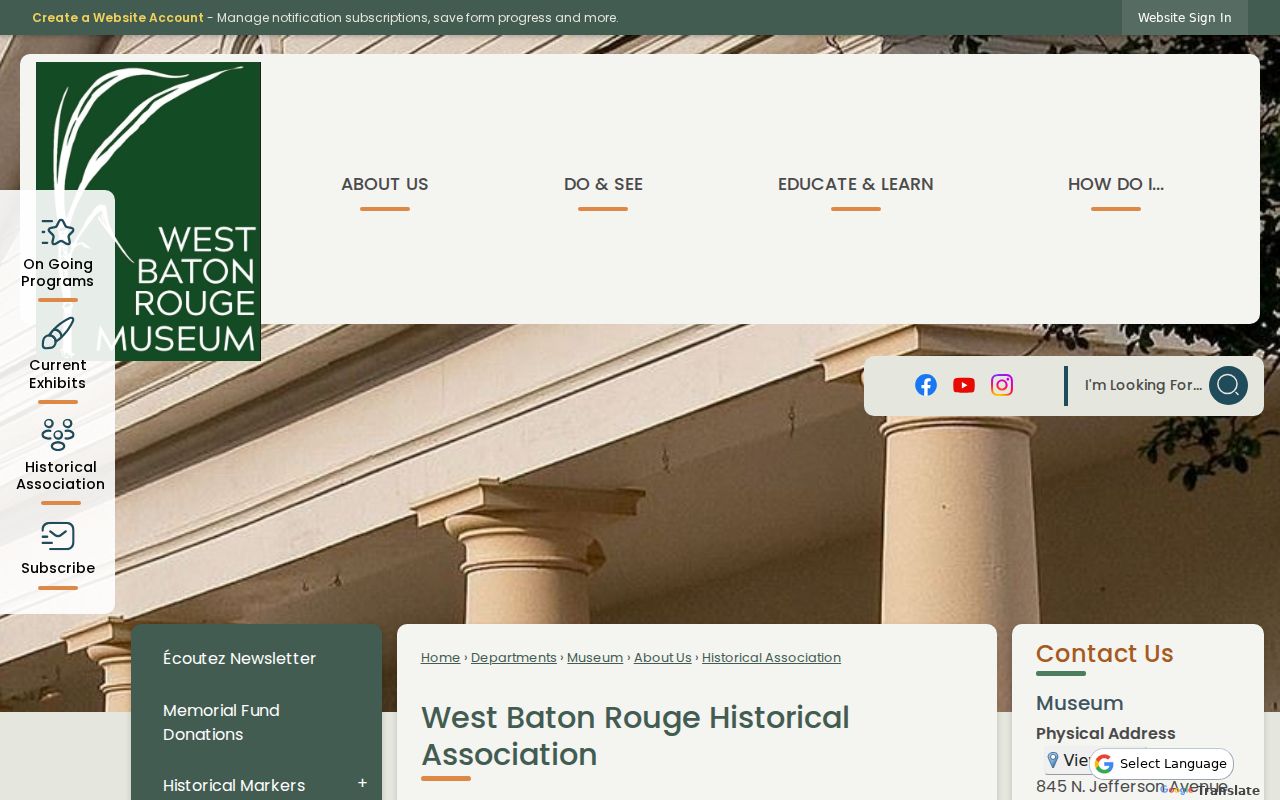Open the About Us menu
Image resolution: width=1280 pixels, height=800 pixels.
tap(385, 184)
